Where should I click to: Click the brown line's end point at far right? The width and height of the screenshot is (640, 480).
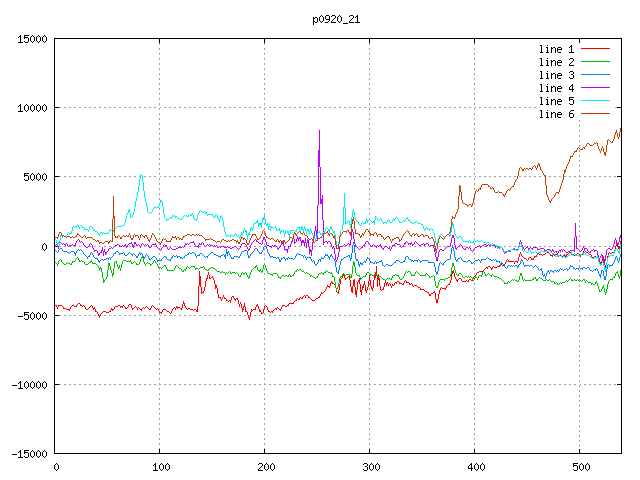point(621,129)
